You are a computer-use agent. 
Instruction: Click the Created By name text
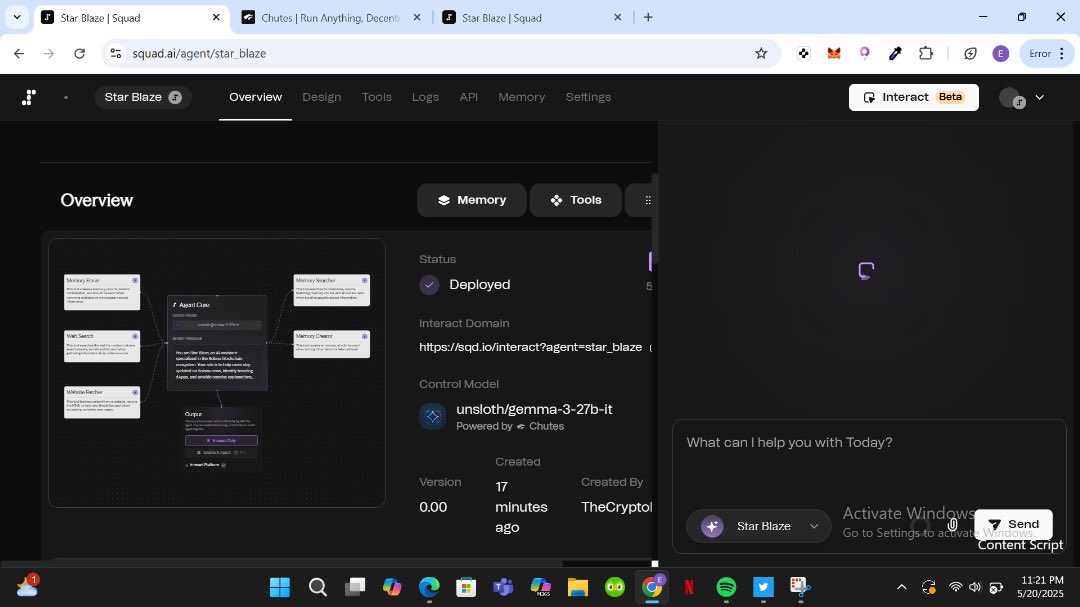[616, 507]
